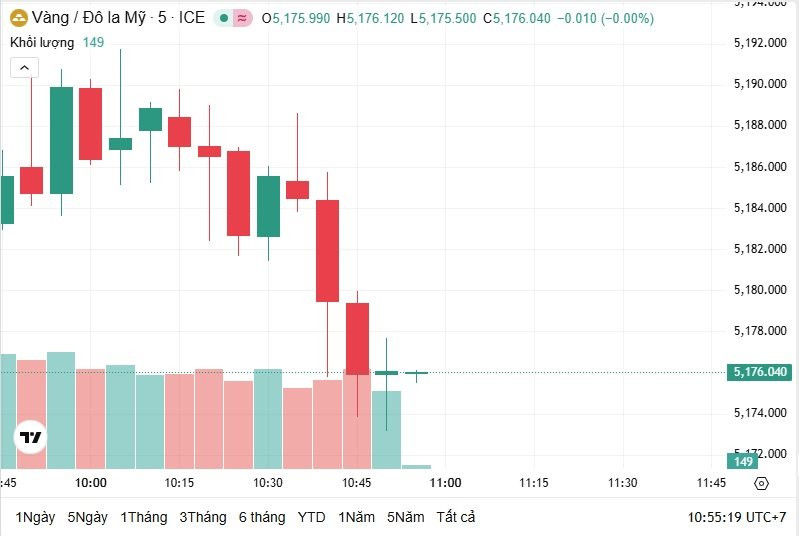Click the gold symbol logo icon
Screen dimensions: 799x536
[x=19, y=18]
